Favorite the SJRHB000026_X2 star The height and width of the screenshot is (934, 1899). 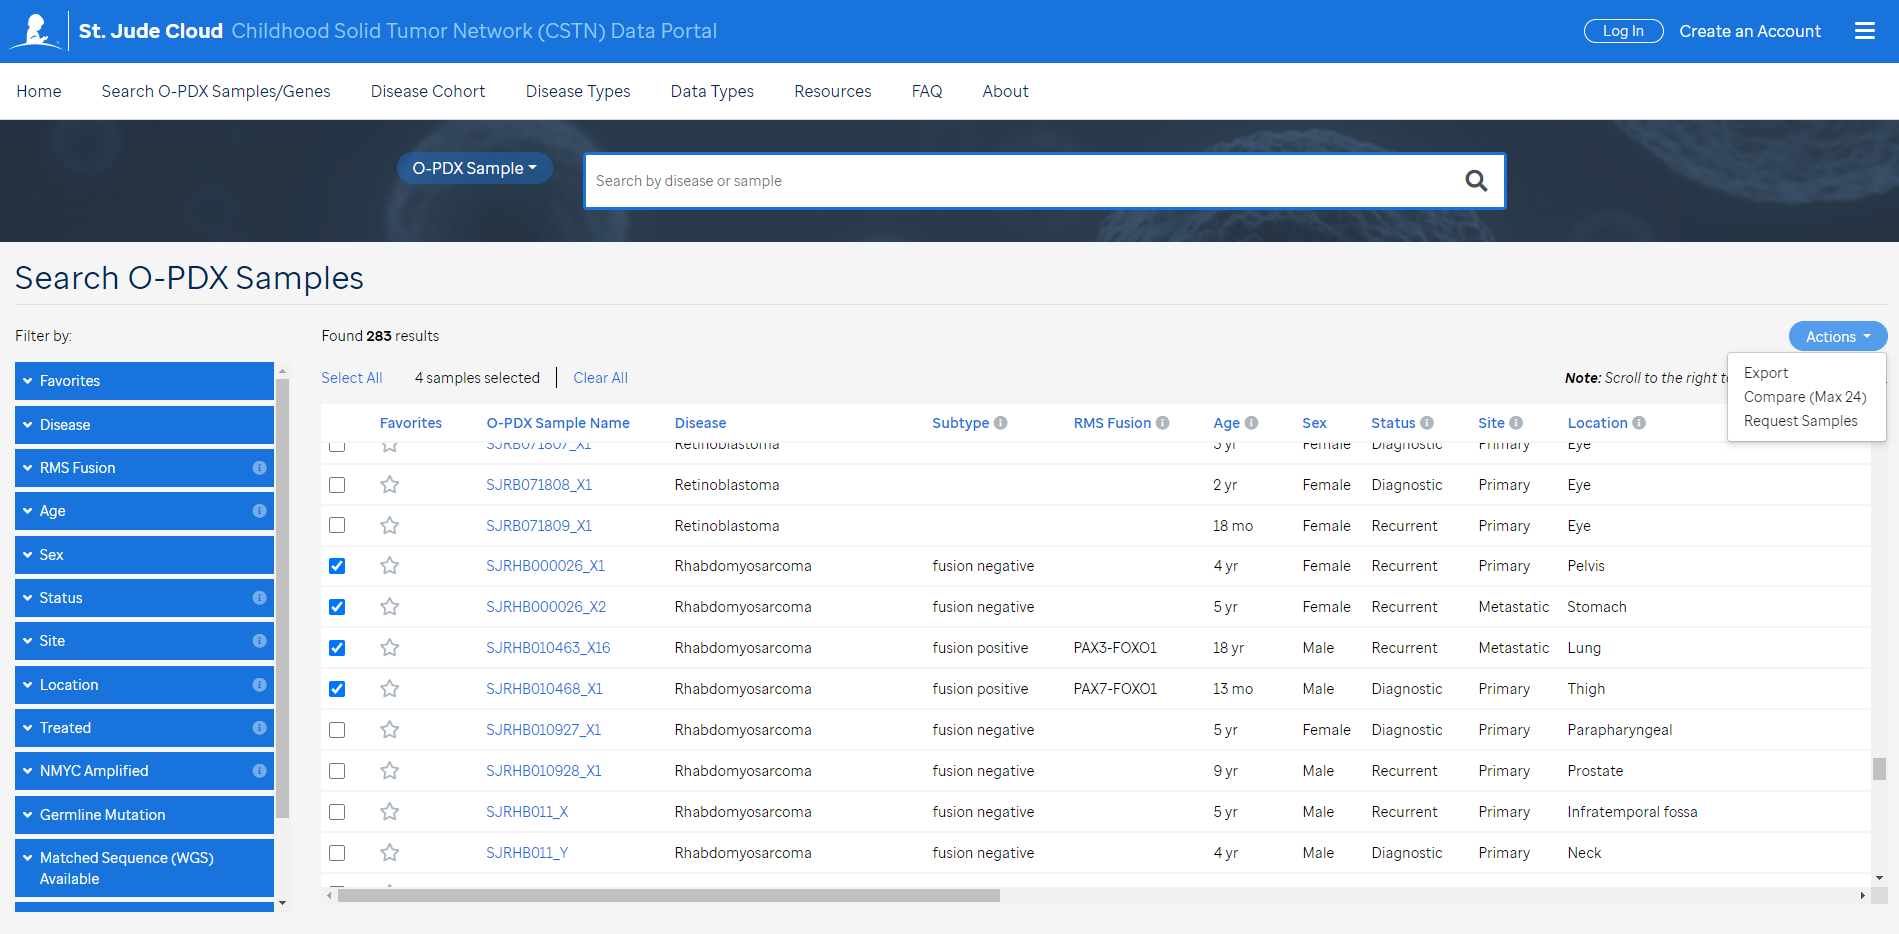[x=390, y=607]
